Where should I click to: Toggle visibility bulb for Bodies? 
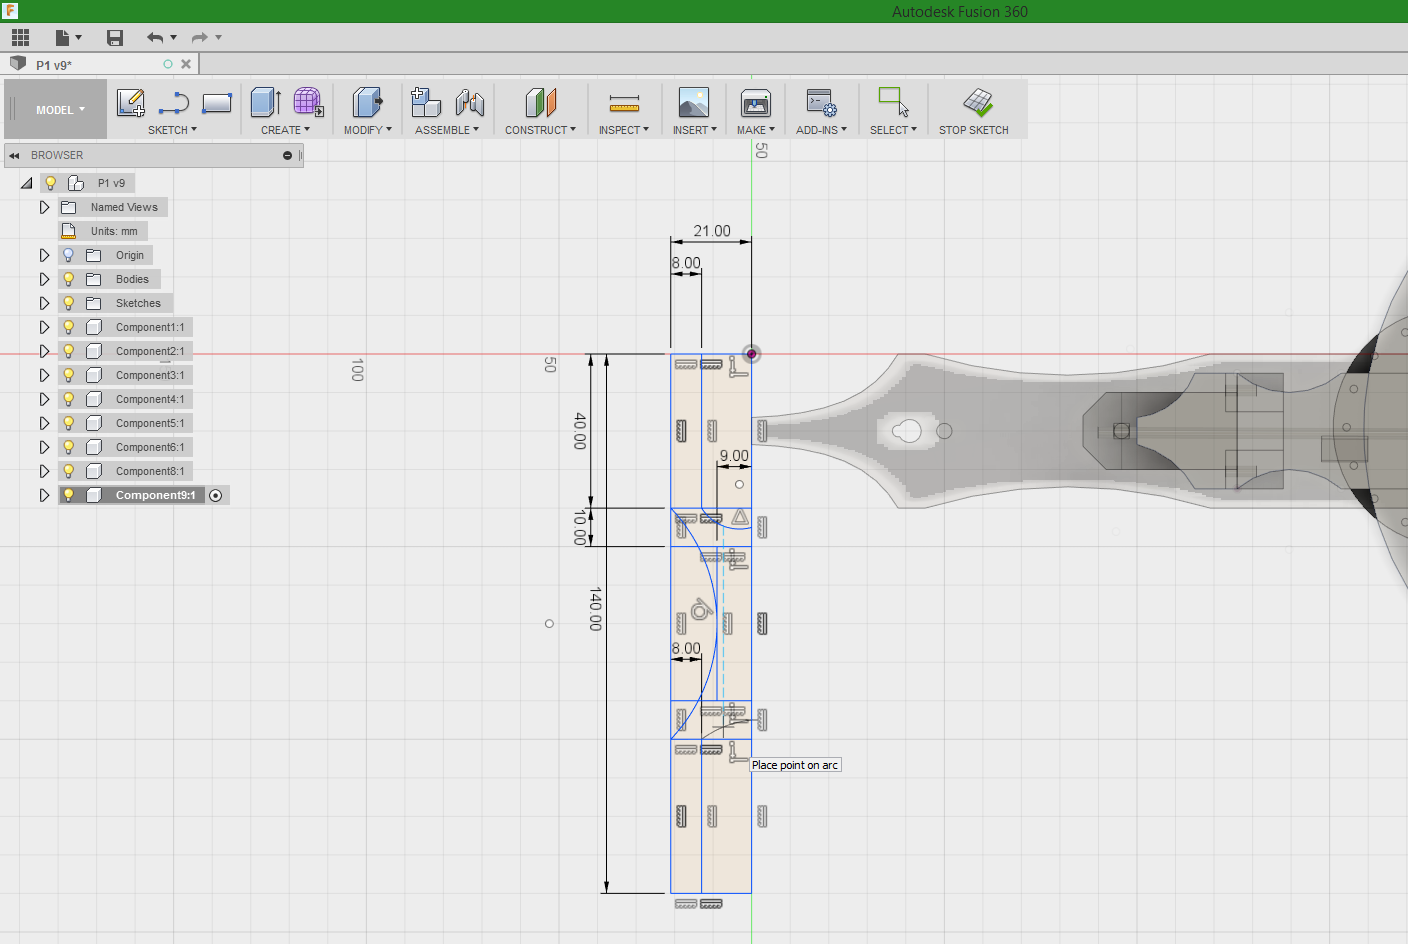pos(69,279)
